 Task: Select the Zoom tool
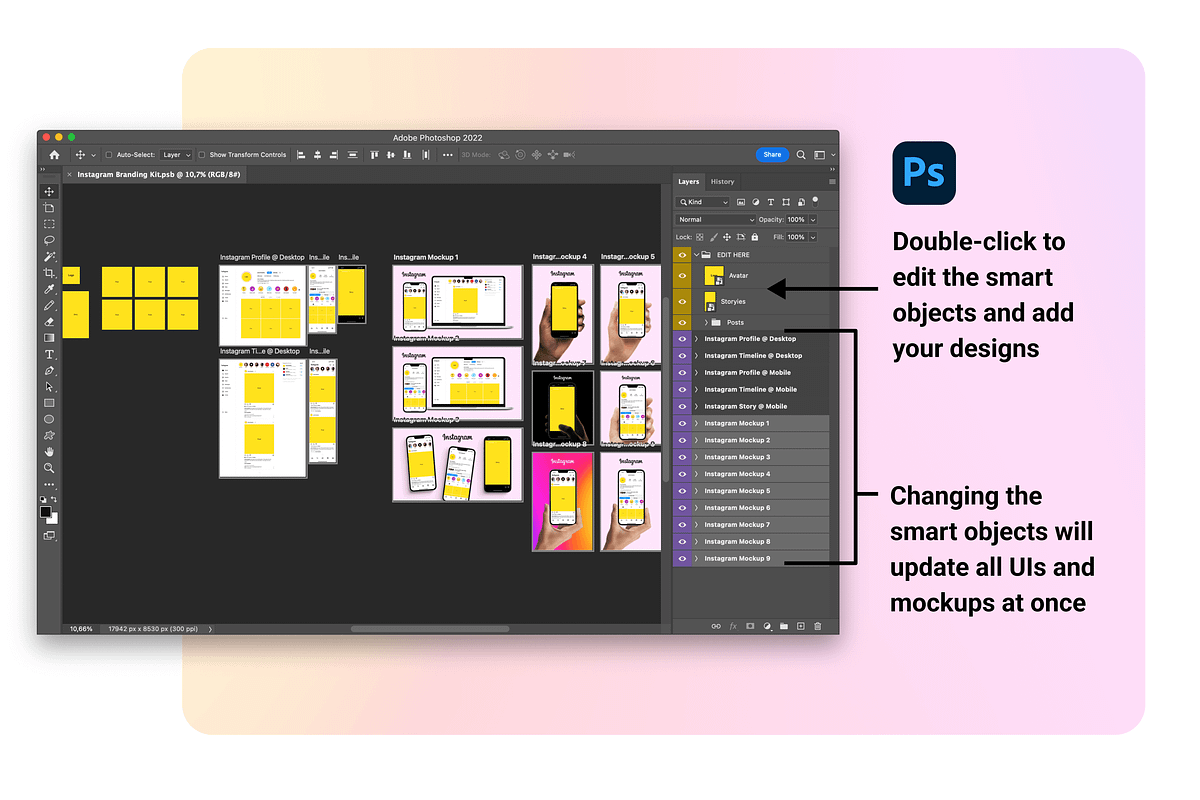(49, 468)
